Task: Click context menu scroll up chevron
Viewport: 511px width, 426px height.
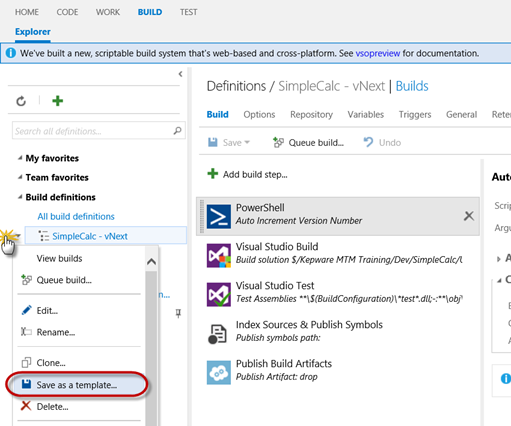Action: pyautogui.click(x=151, y=262)
